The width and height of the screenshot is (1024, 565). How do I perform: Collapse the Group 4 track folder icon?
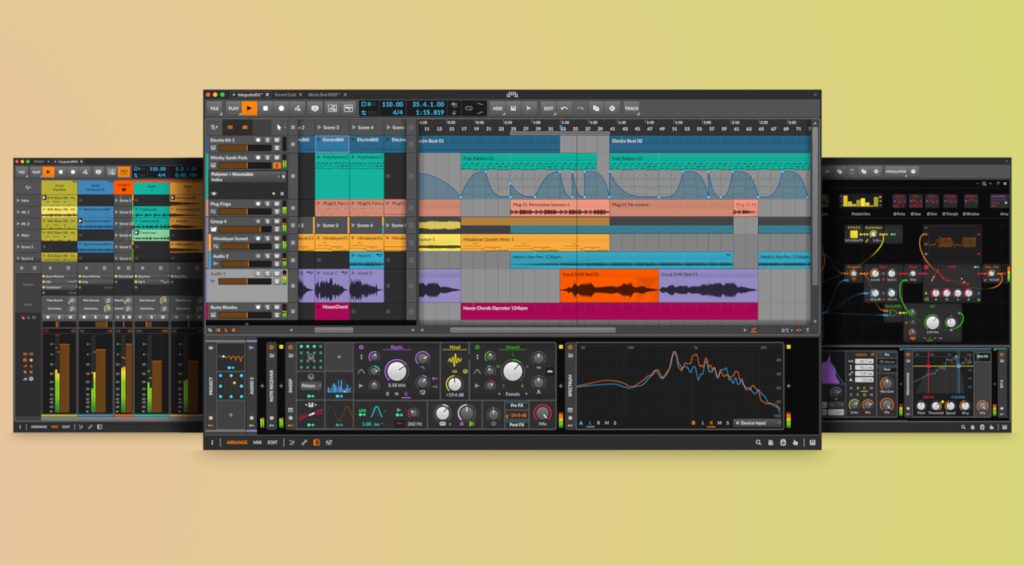click(214, 229)
